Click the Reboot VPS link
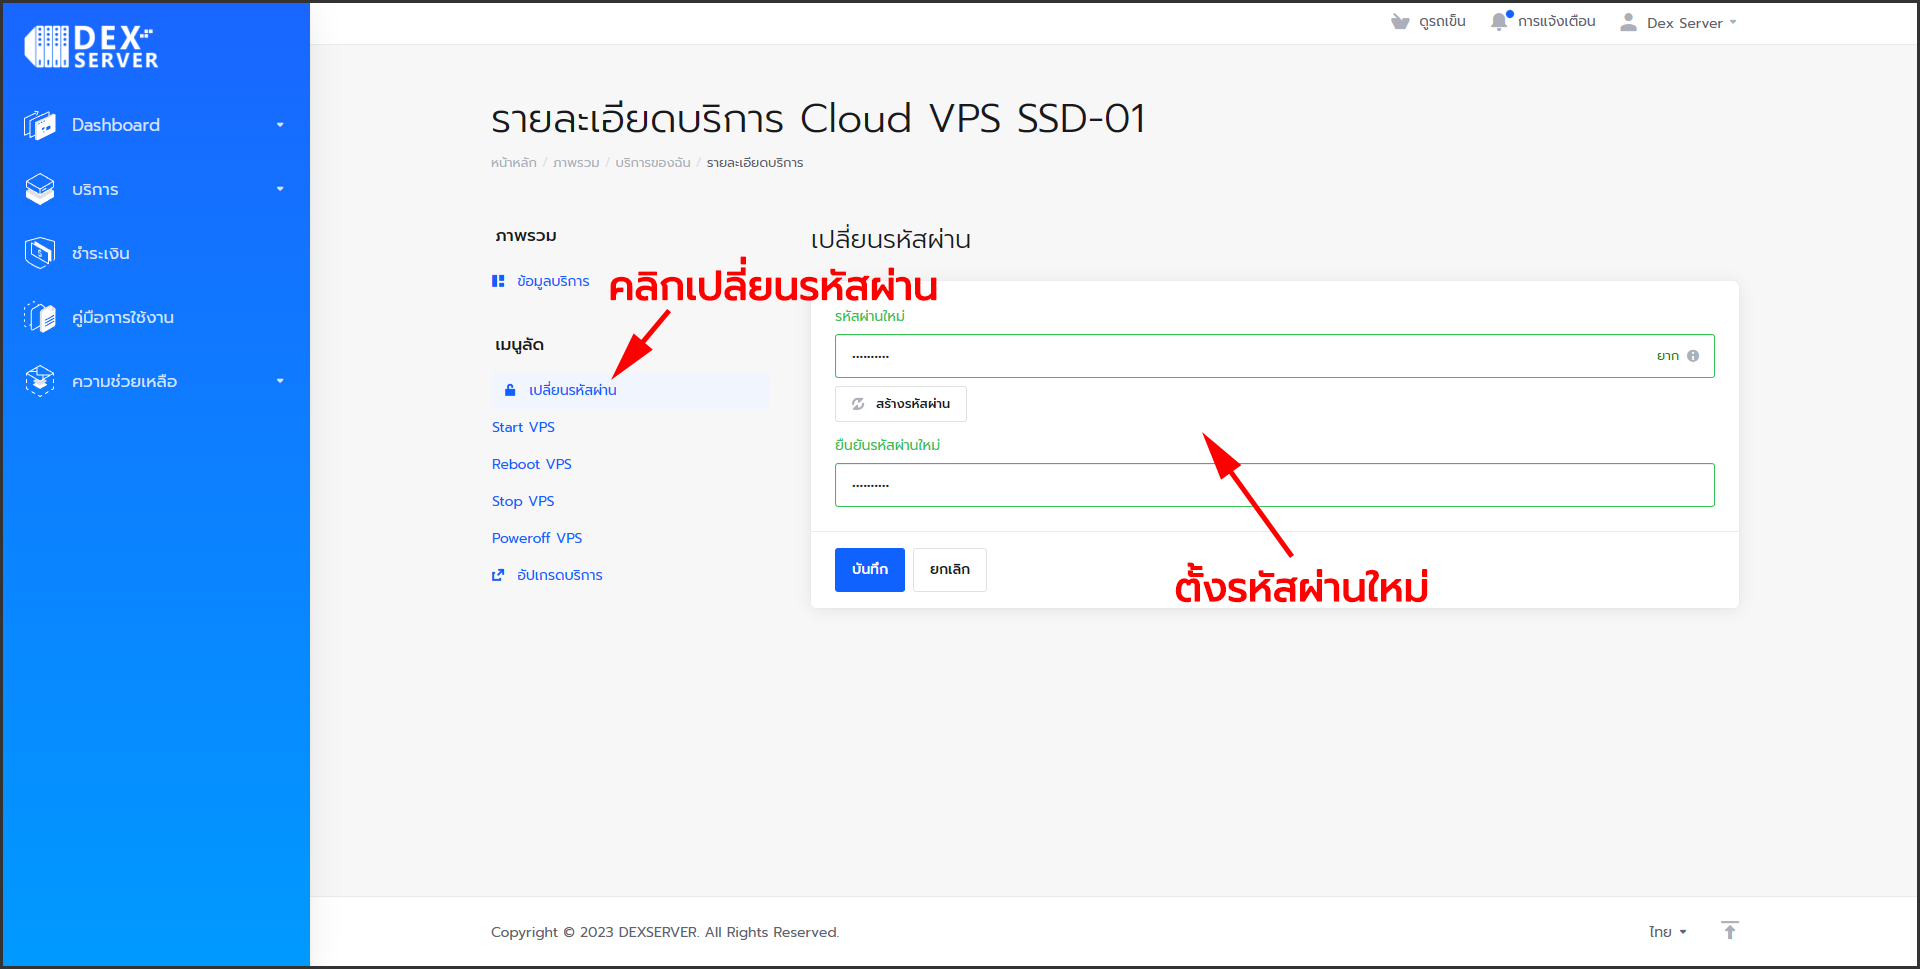 pyautogui.click(x=531, y=463)
